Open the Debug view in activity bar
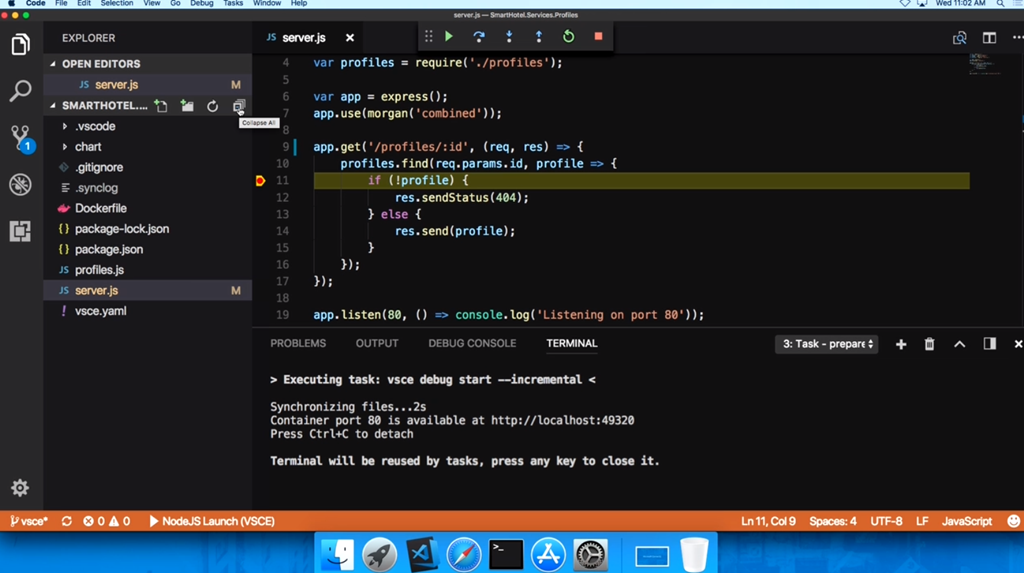 [20, 184]
